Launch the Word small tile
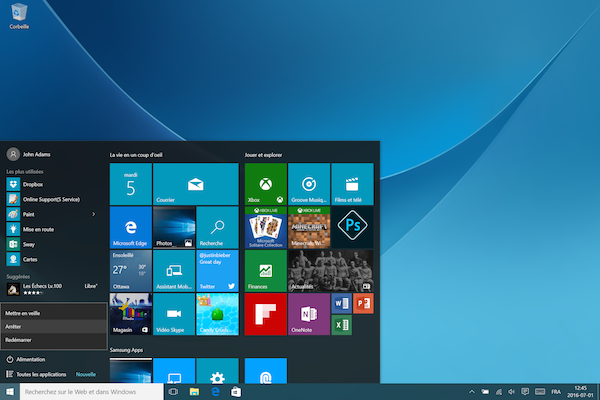 point(341,303)
